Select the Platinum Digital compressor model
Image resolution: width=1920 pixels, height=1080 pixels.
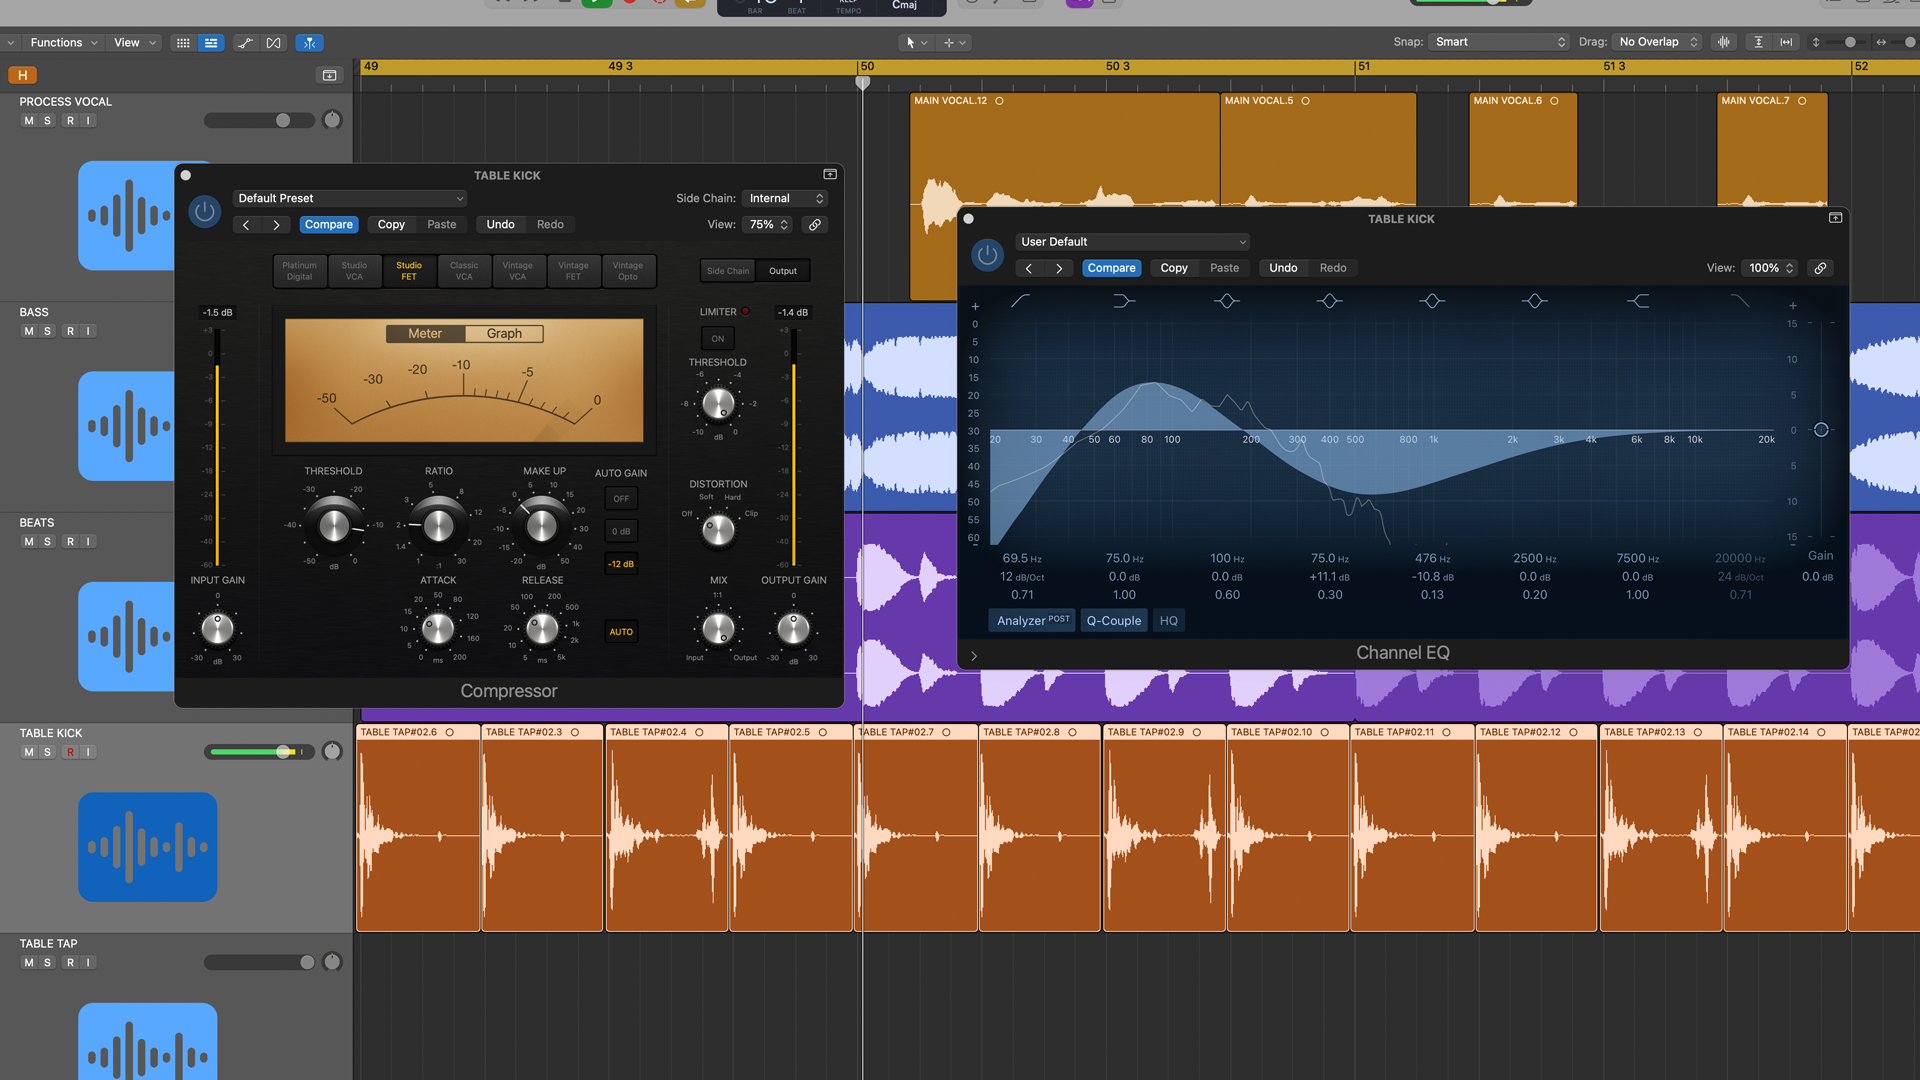(299, 271)
